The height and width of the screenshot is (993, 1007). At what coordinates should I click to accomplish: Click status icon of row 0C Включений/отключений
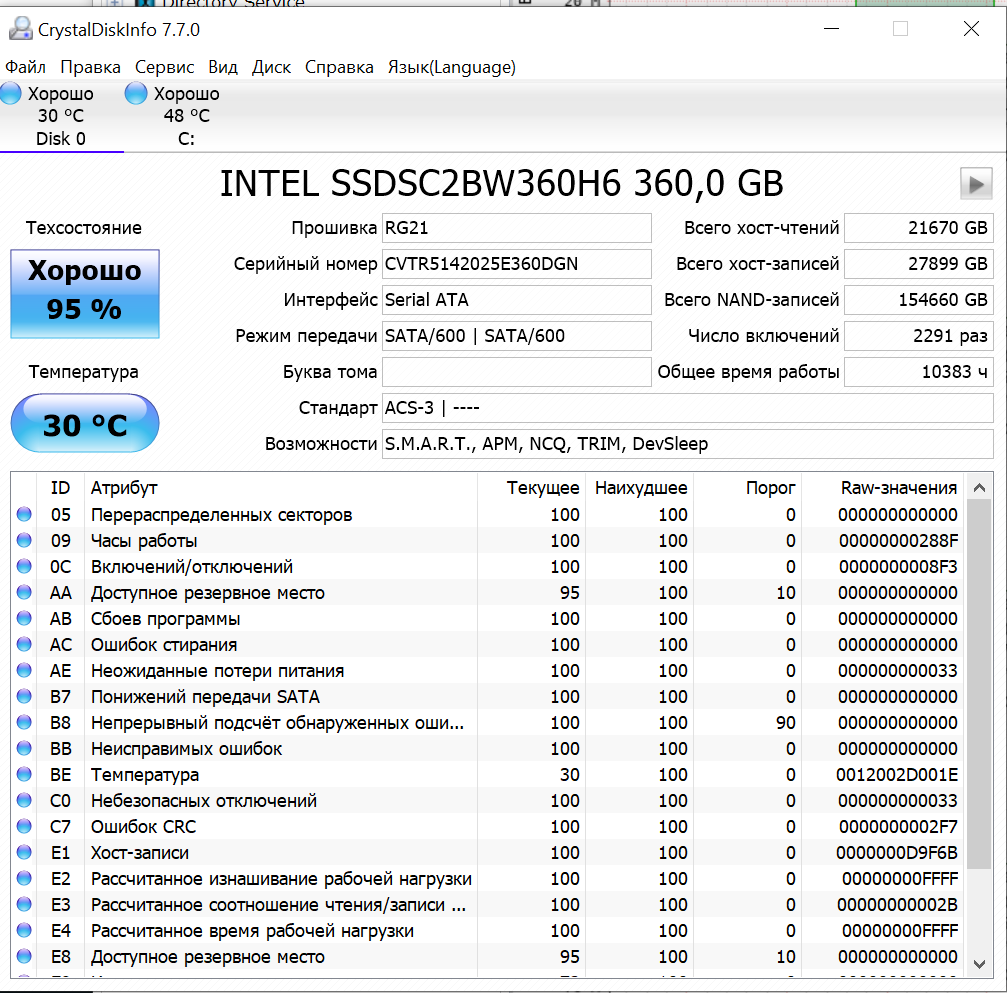(24, 566)
